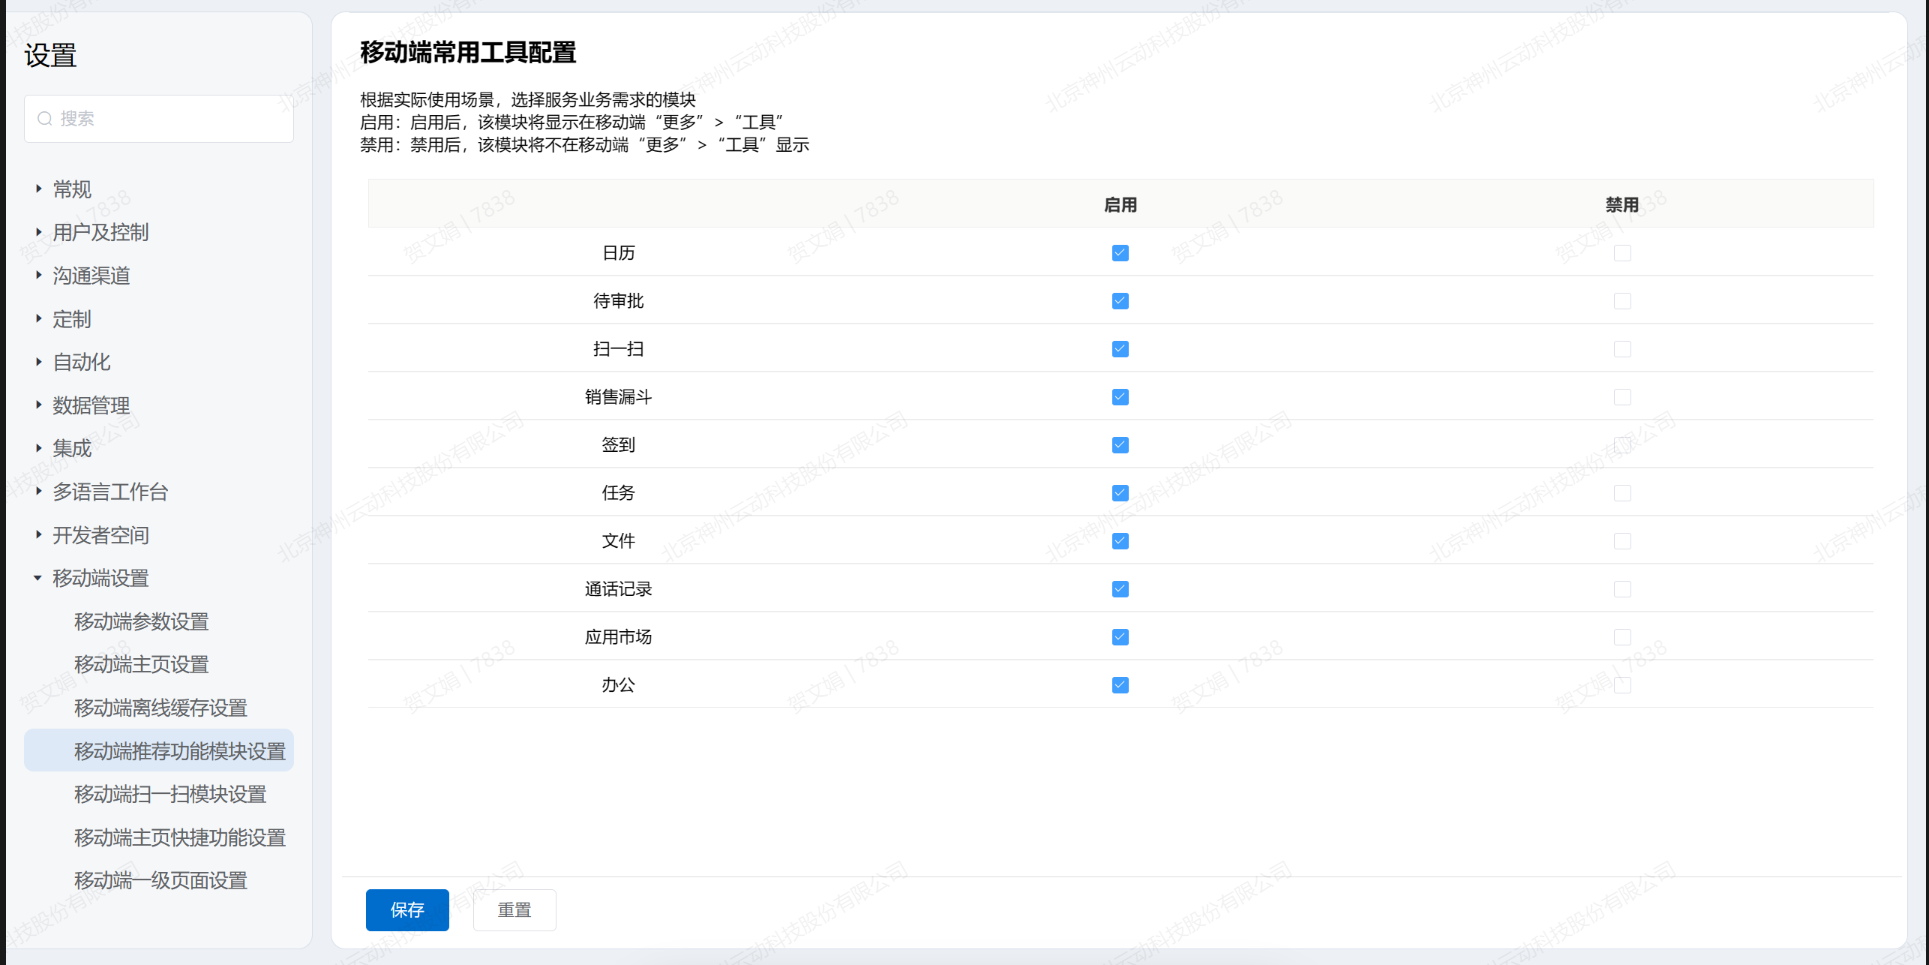Click the 重置 button
This screenshot has width=1929, height=965.
point(514,910)
